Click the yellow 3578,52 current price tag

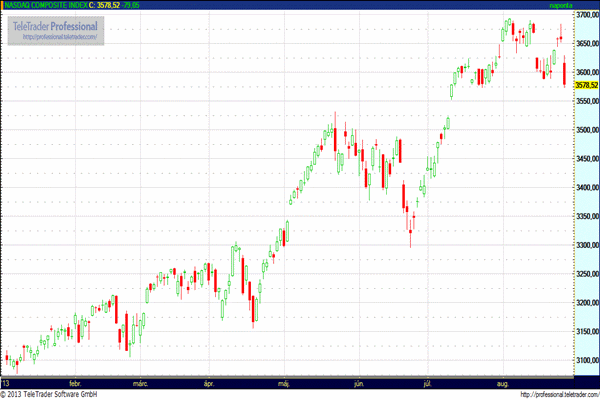(585, 86)
